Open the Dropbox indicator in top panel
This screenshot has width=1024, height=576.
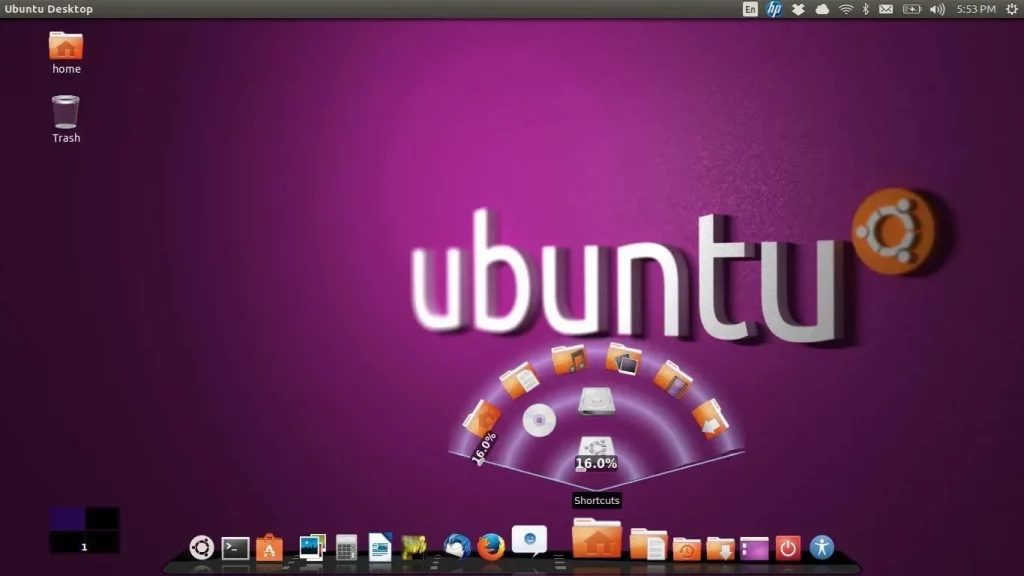click(798, 9)
